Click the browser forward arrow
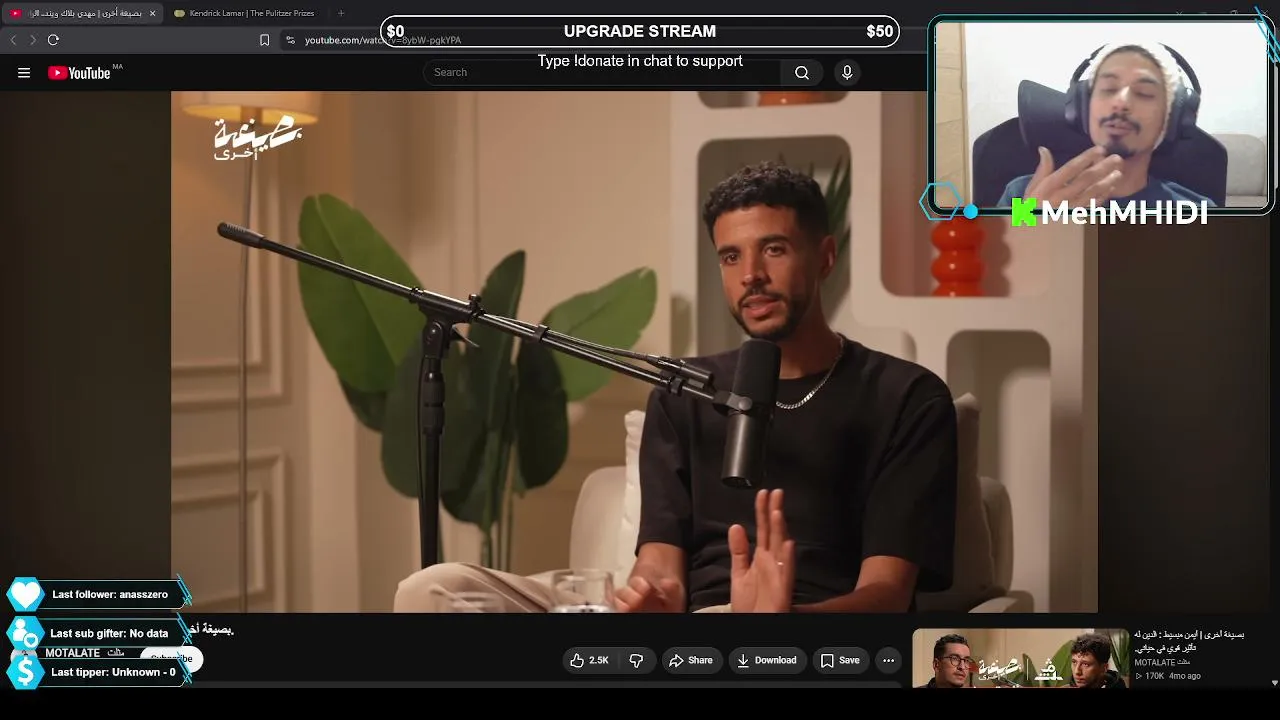Viewport: 1280px width, 720px height. [x=33, y=40]
